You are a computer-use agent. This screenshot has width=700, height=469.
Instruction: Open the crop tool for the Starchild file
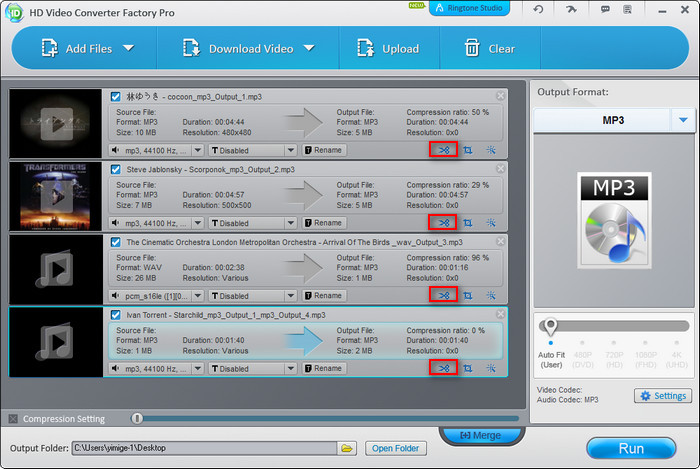[467, 368]
